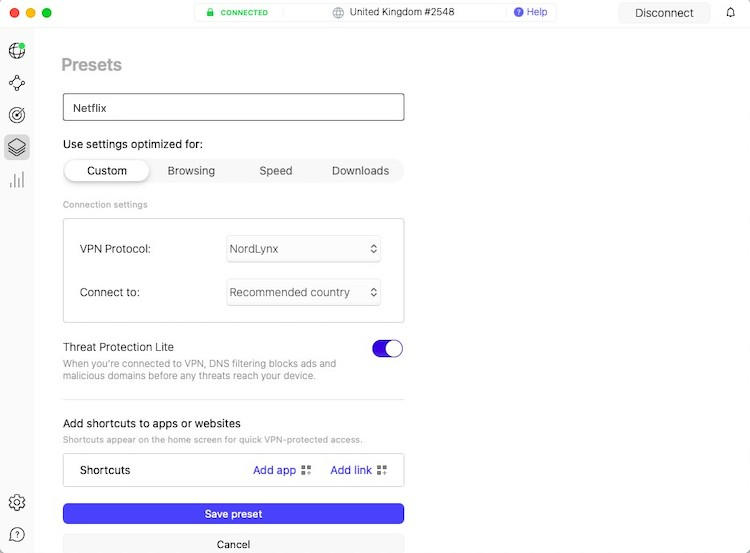Open the settings gear icon

(x=17, y=502)
